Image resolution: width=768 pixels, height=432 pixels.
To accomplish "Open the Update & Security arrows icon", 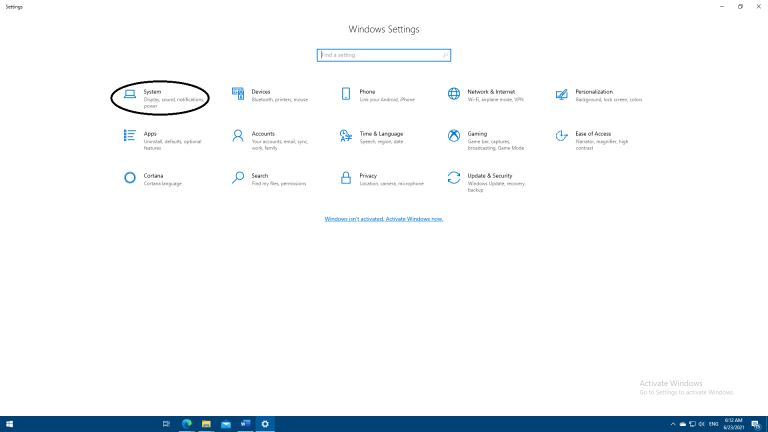I will [454, 177].
